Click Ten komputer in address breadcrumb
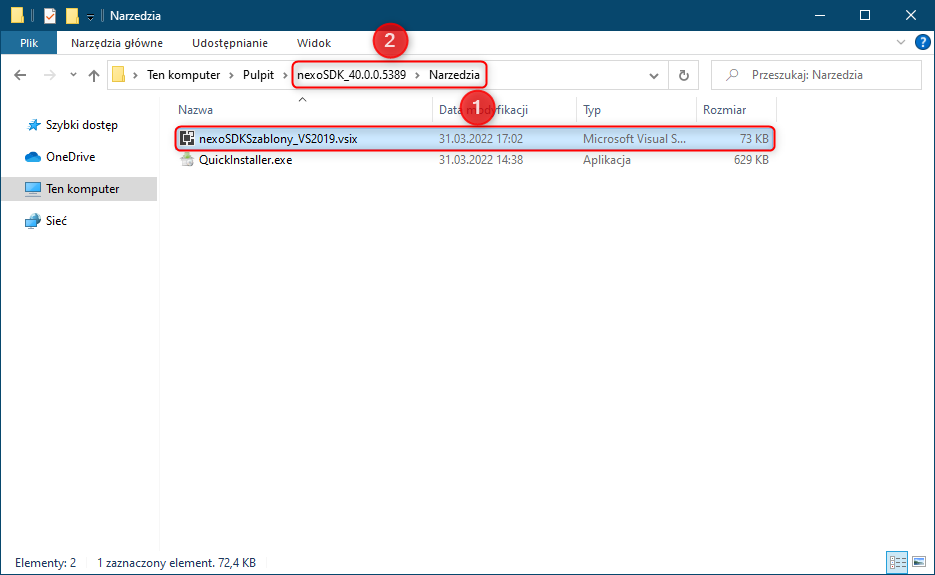This screenshot has width=935, height=575. tap(184, 75)
